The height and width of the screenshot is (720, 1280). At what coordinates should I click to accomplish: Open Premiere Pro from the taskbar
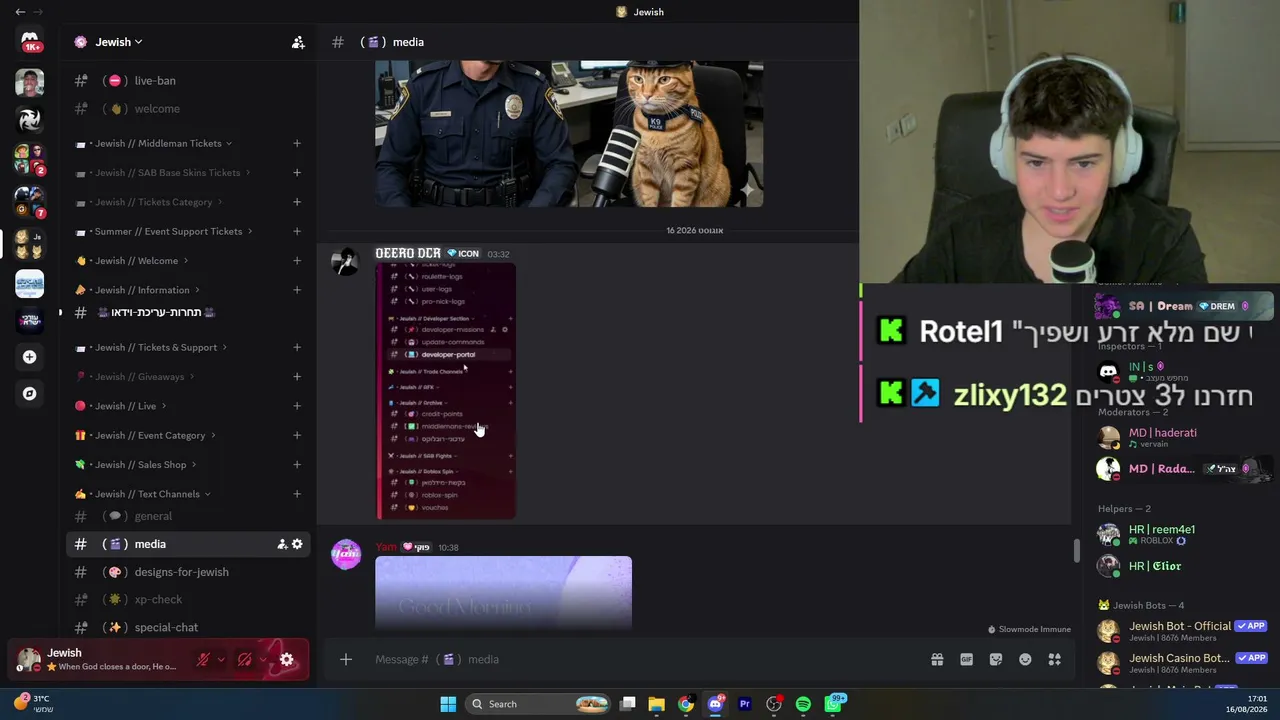tap(744, 704)
